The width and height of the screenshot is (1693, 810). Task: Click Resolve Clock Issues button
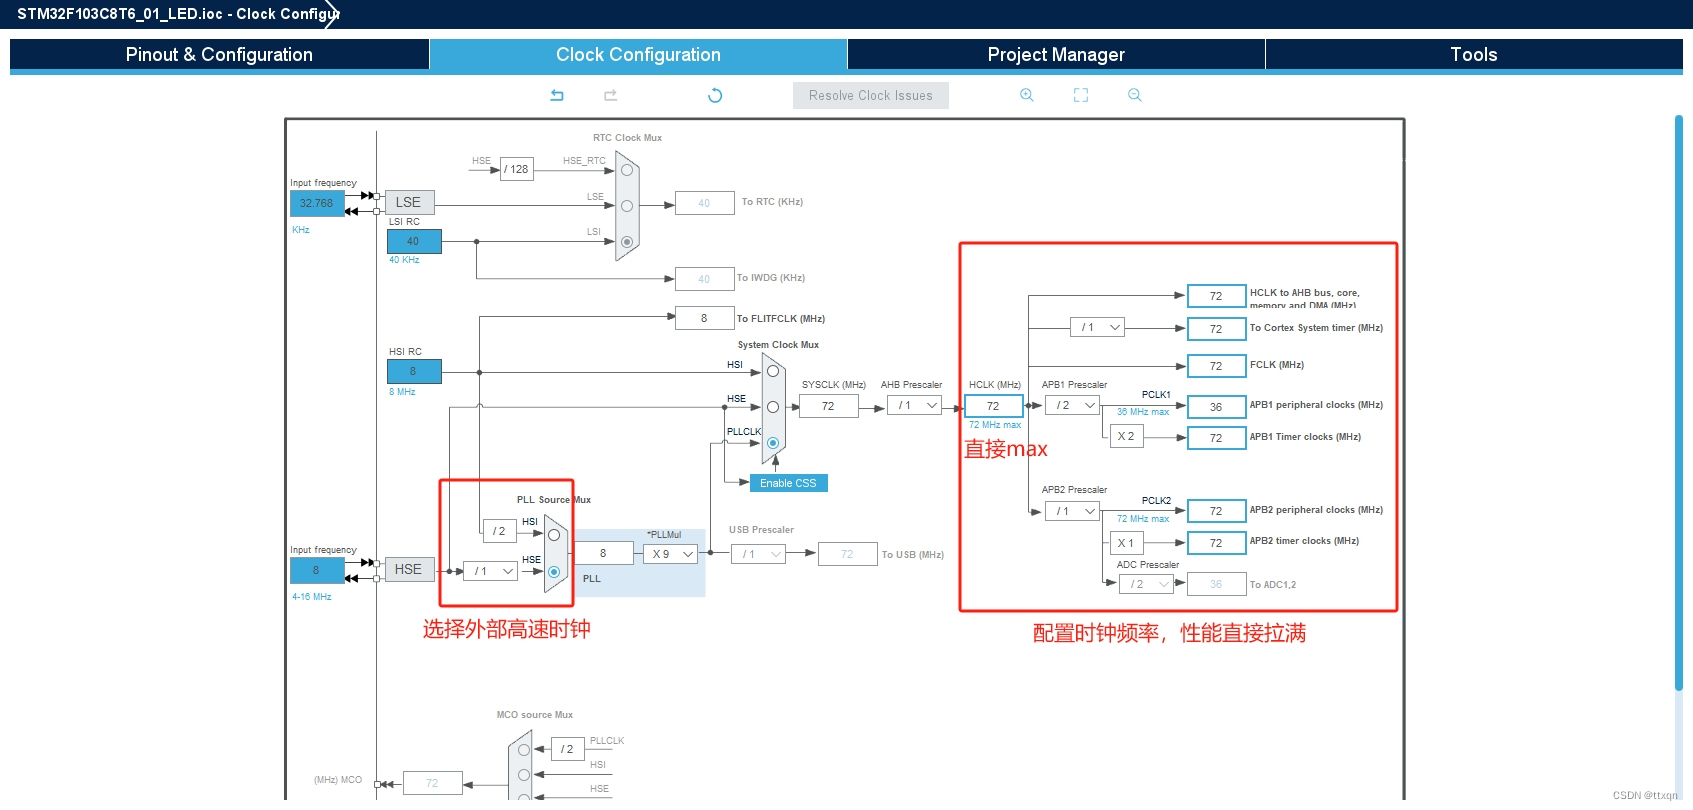click(x=871, y=95)
